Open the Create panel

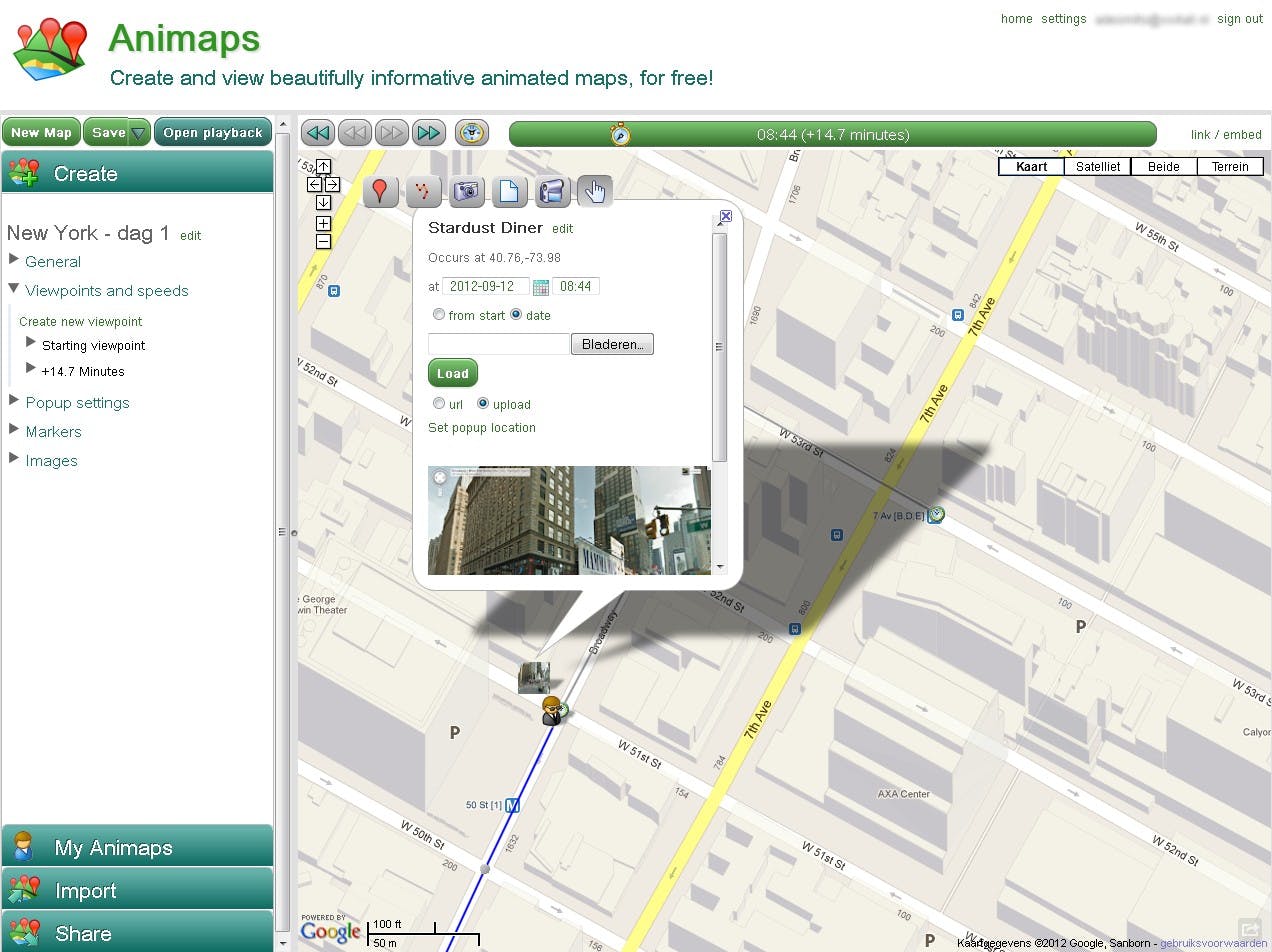point(137,173)
